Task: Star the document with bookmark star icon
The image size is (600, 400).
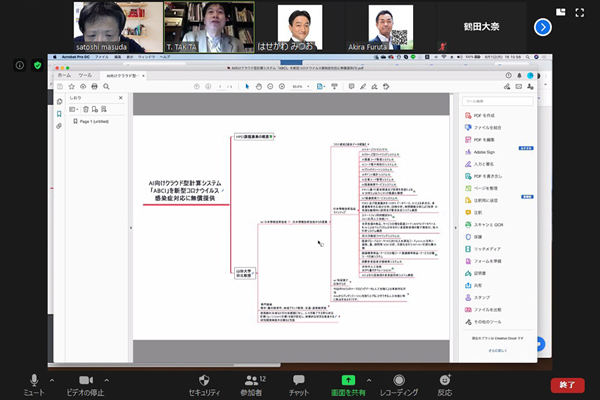Action: [72, 87]
